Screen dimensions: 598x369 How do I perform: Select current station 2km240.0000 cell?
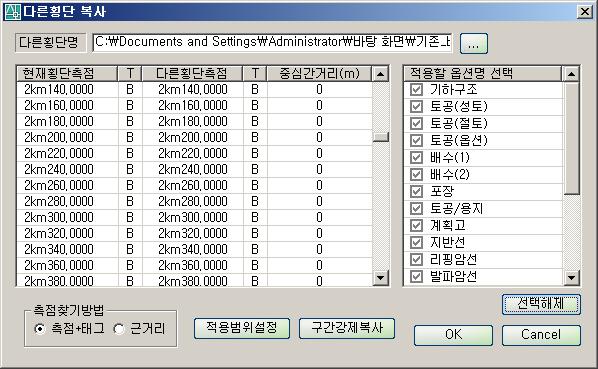coord(67,170)
